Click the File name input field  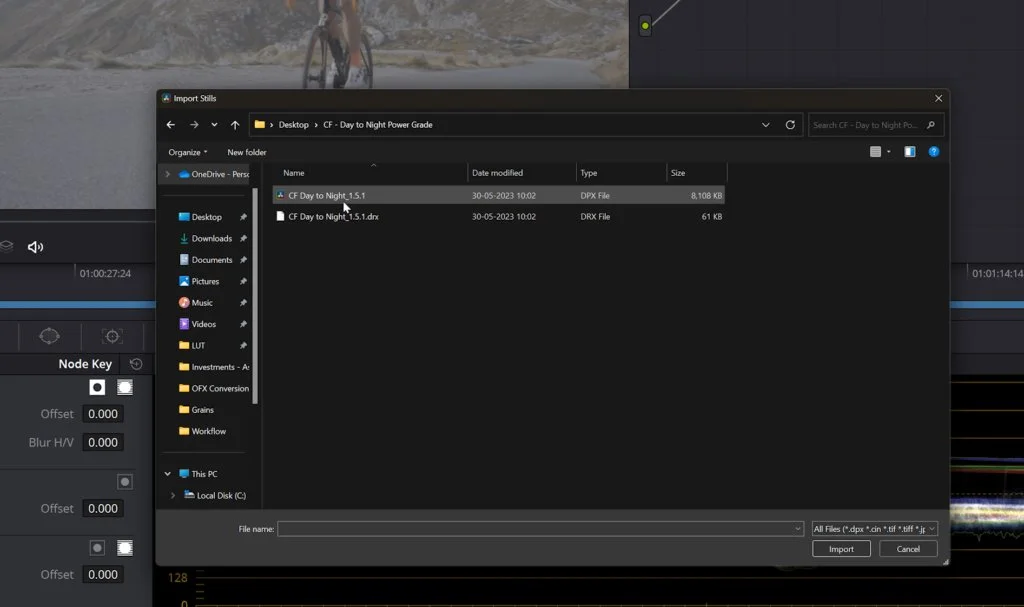pos(535,528)
